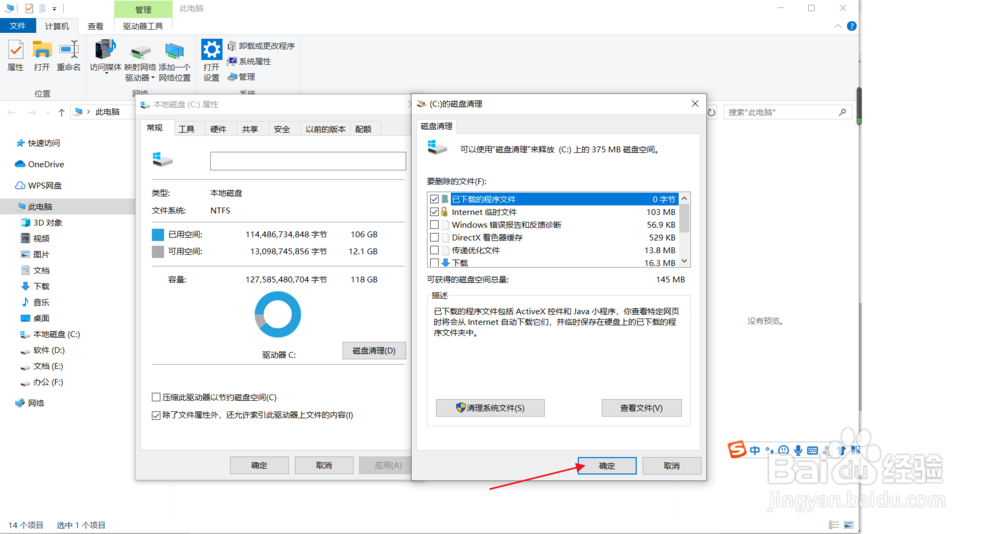Viewport: 1000px width, 534px height.
Task: Select 快速访问 in the navigation pane
Action: tap(38, 143)
